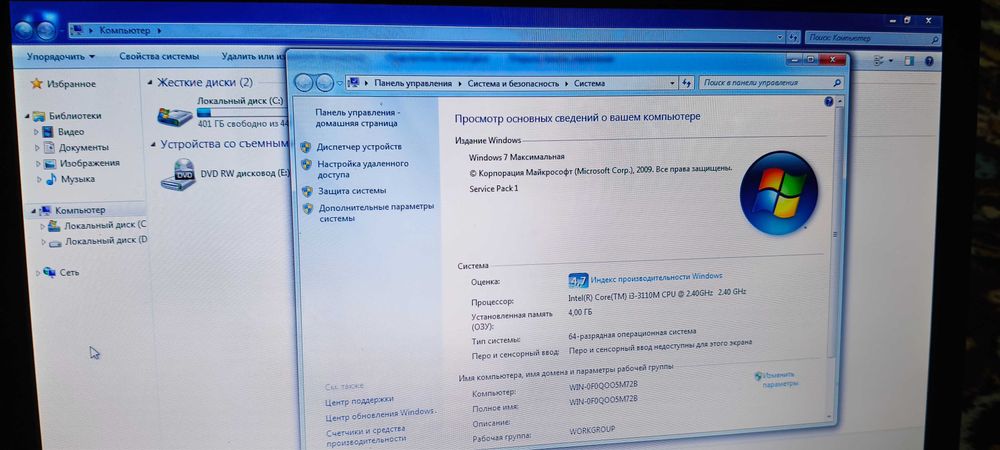Collapse Жесткие диски group header
This screenshot has width=1000, height=450.
pyautogui.click(x=151, y=83)
